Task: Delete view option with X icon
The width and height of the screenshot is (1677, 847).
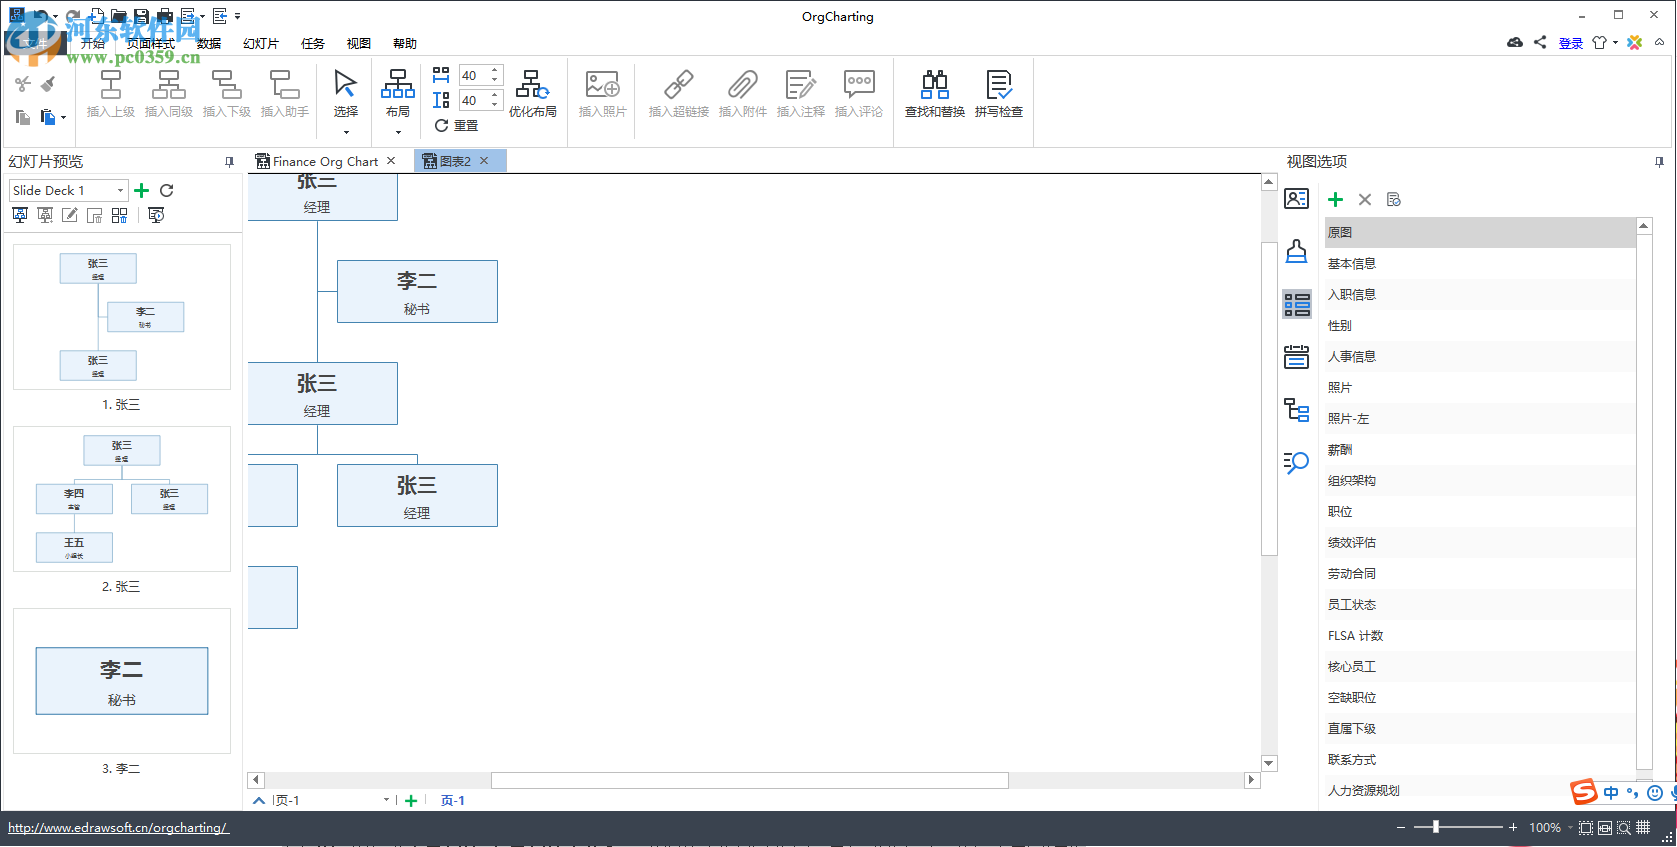Action: tap(1365, 199)
